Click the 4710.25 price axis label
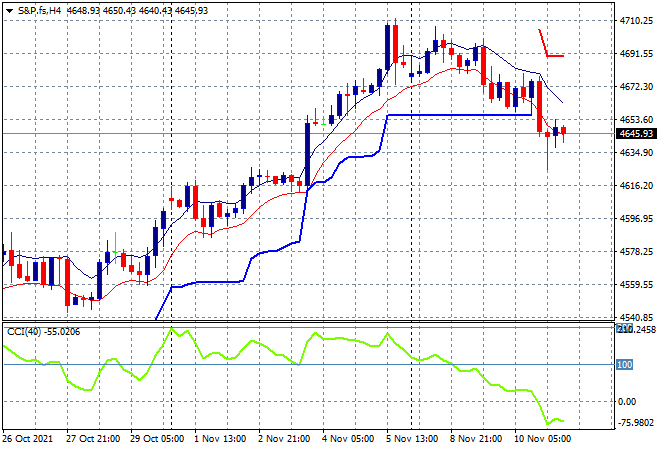660x450 pixels. click(636, 21)
